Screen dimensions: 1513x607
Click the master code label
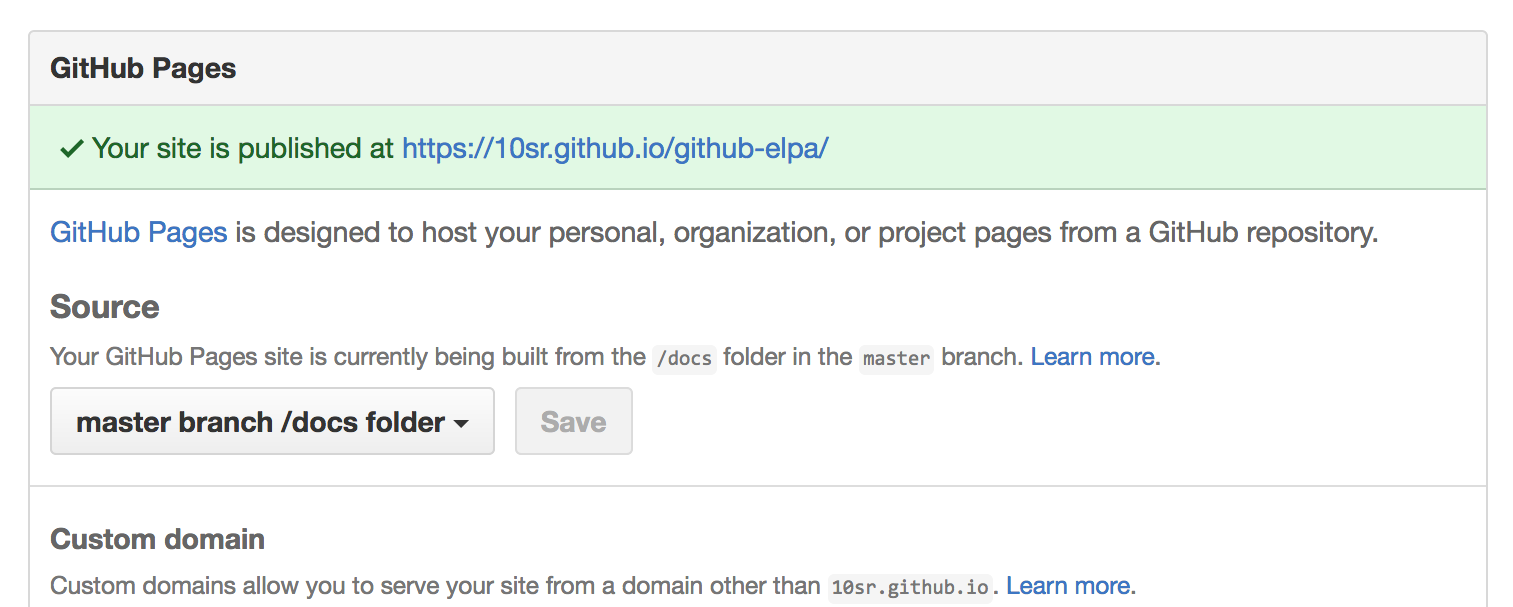click(896, 358)
